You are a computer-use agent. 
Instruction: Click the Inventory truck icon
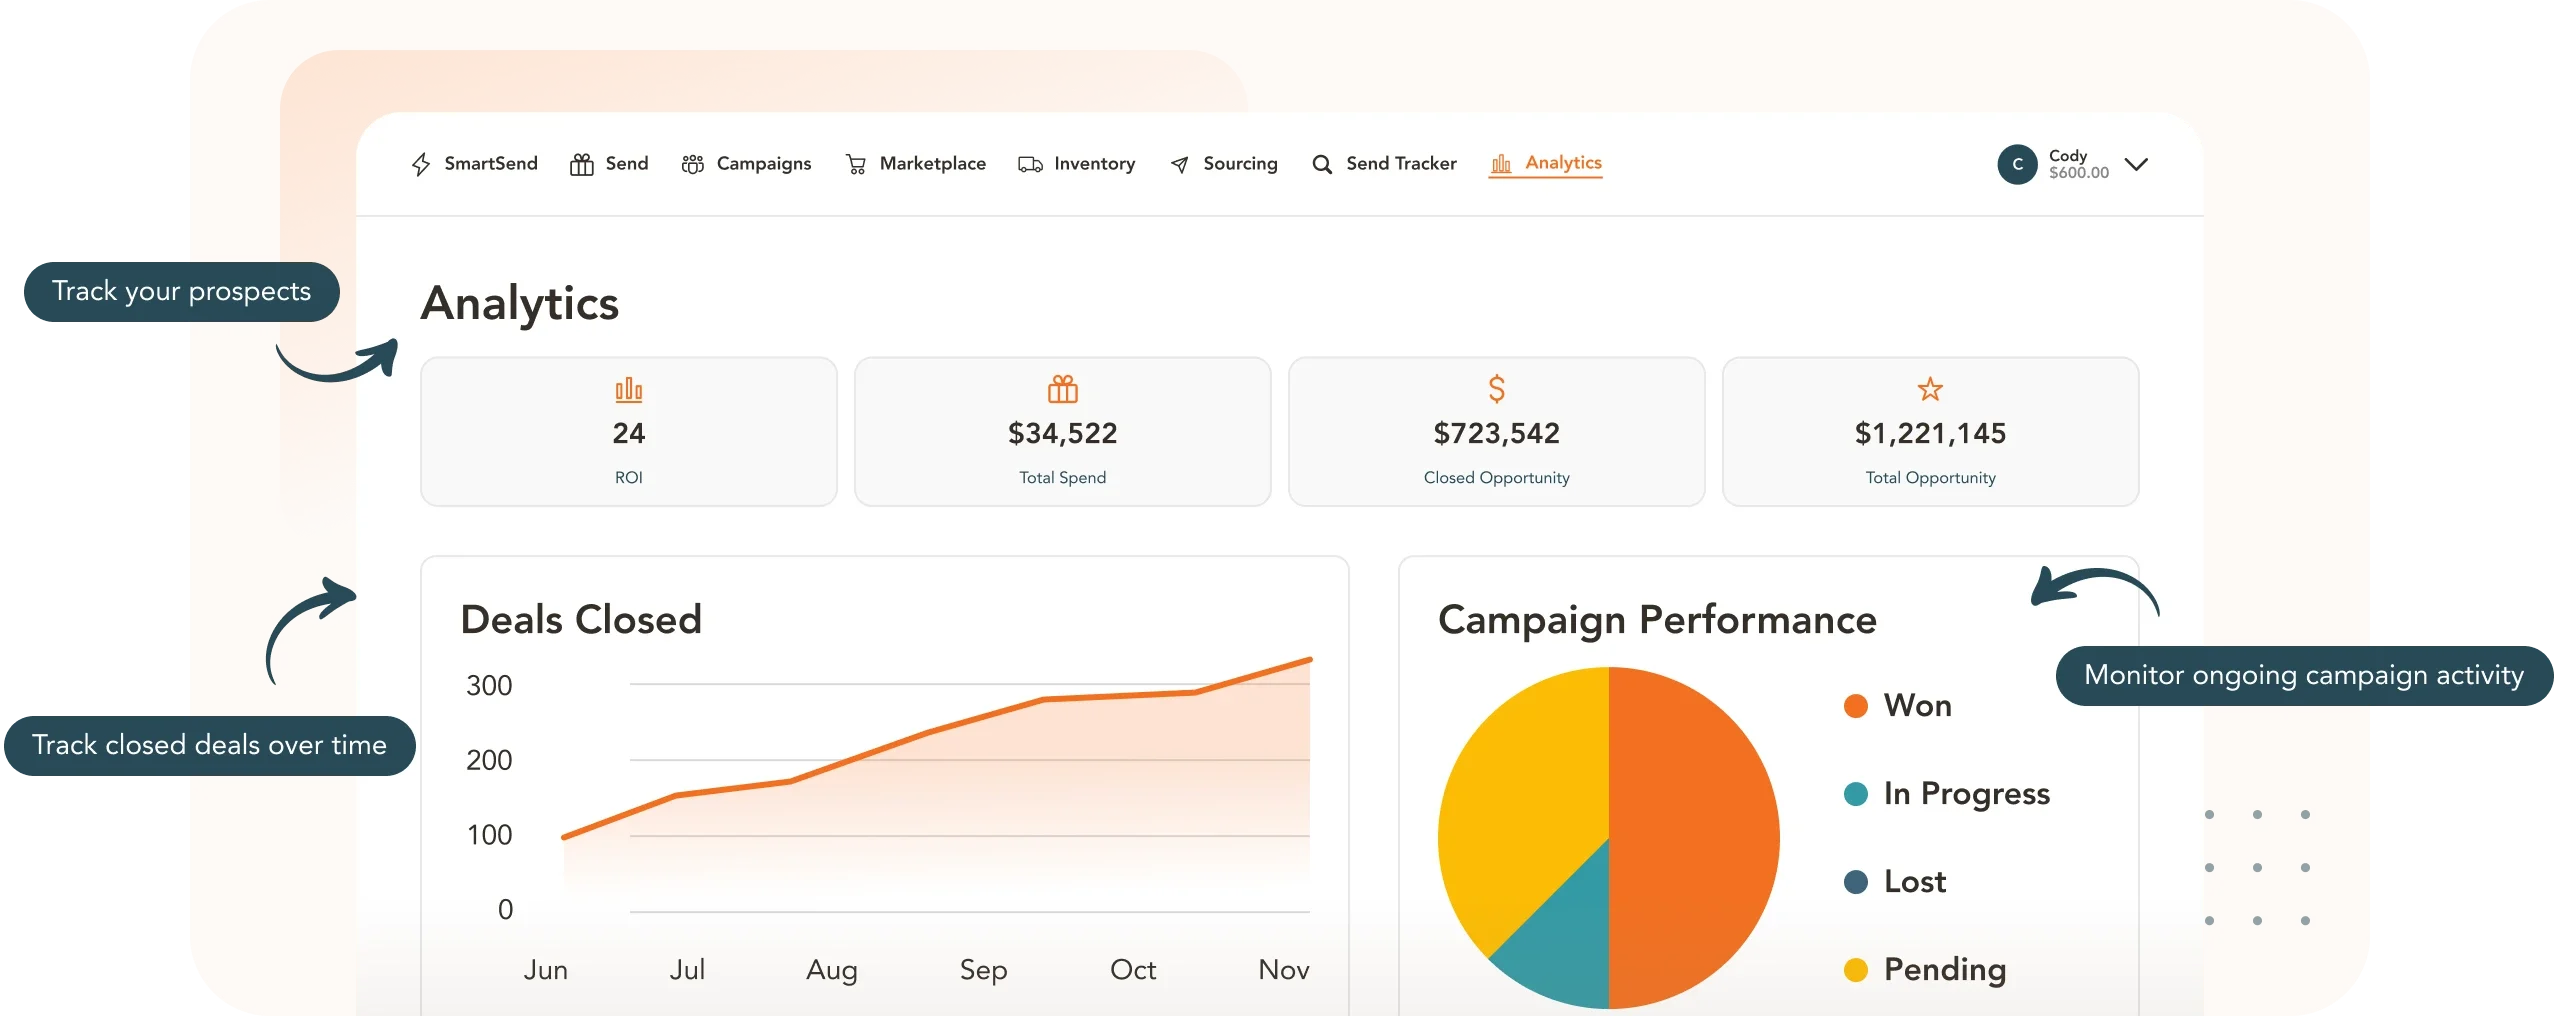click(1030, 164)
